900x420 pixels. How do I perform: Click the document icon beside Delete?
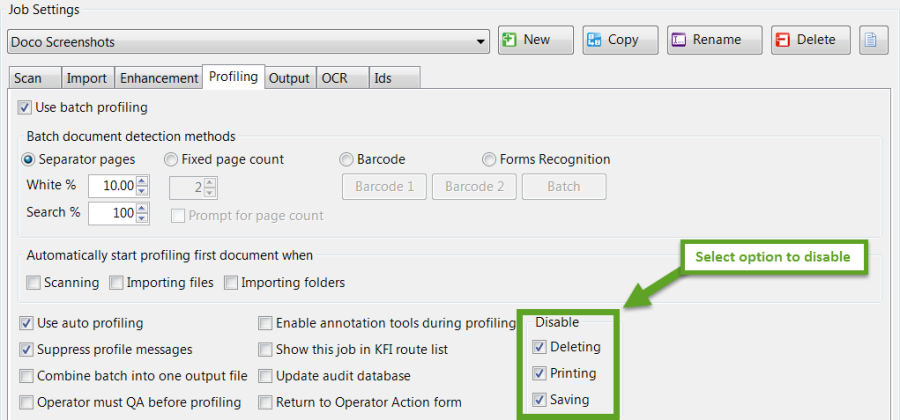(x=873, y=40)
